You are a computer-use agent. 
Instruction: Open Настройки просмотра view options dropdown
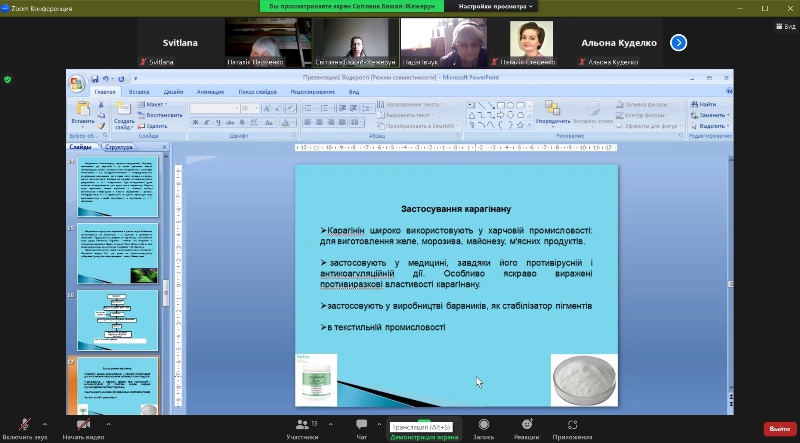pos(499,6)
